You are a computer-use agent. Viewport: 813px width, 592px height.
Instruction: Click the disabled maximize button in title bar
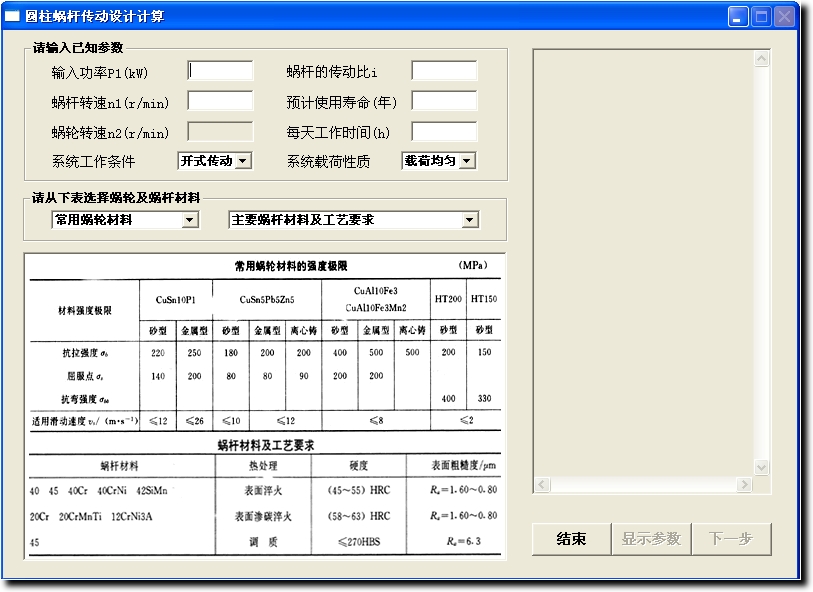click(761, 17)
